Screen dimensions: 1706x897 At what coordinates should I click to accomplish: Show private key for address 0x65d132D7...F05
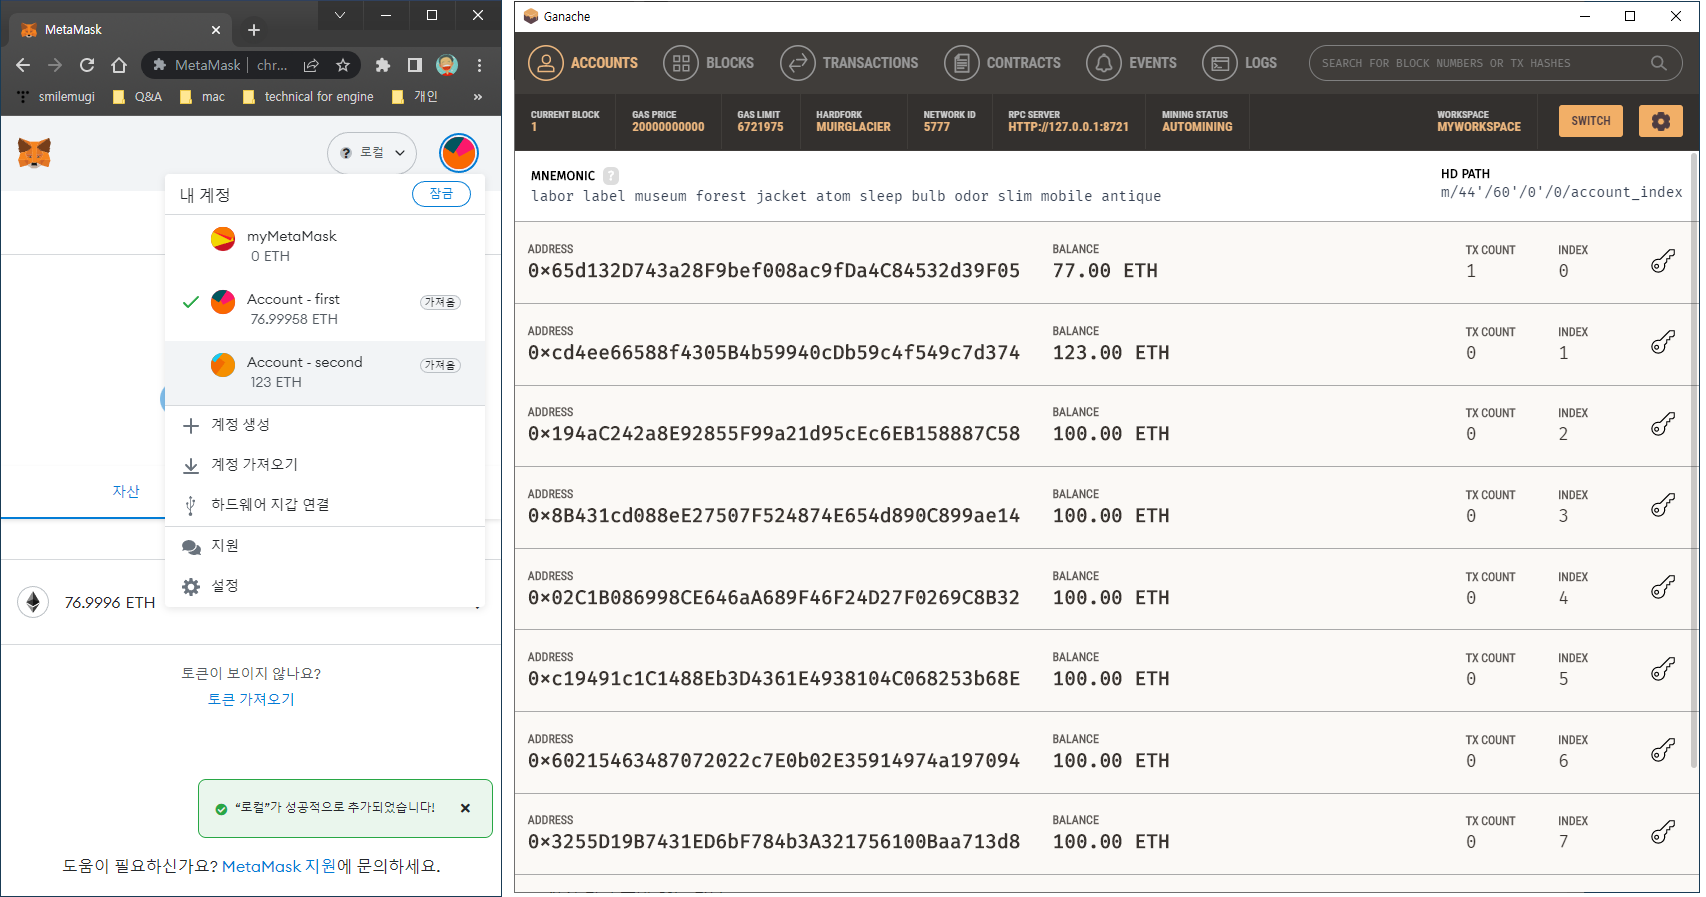click(1662, 261)
